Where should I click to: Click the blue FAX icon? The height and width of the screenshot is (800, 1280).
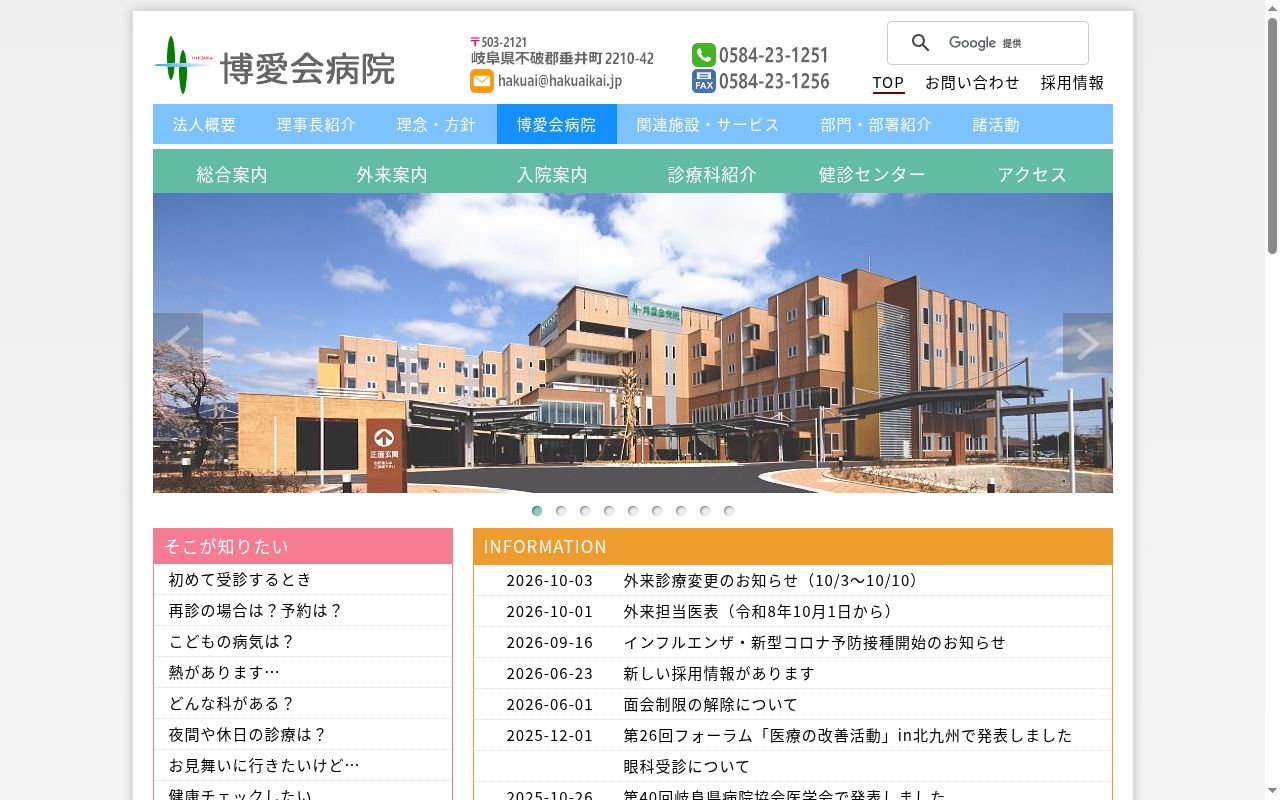[703, 81]
